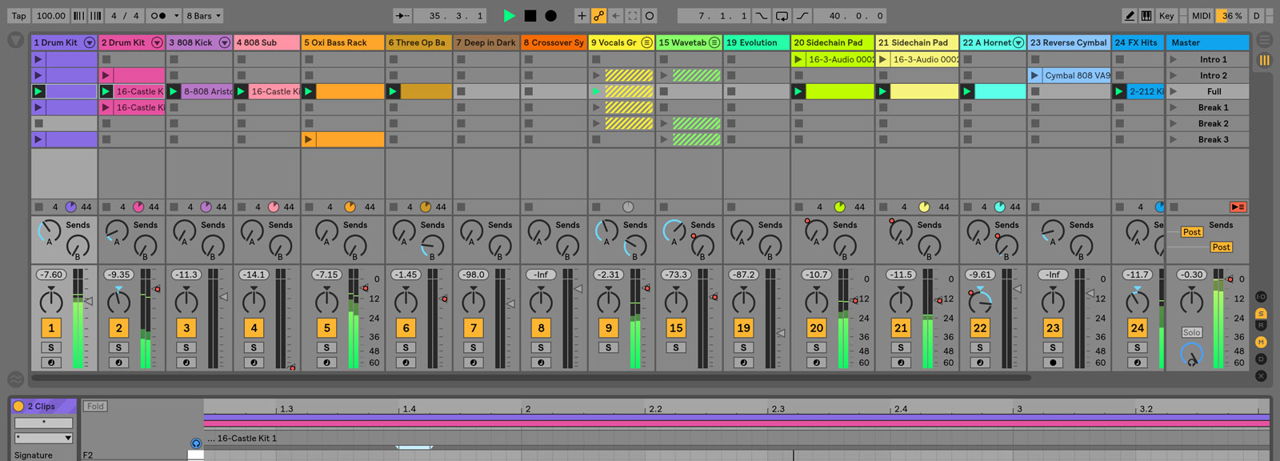Toggle the Automation Arm chain button
This screenshot has width=1280, height=461.
coord(599,16)
